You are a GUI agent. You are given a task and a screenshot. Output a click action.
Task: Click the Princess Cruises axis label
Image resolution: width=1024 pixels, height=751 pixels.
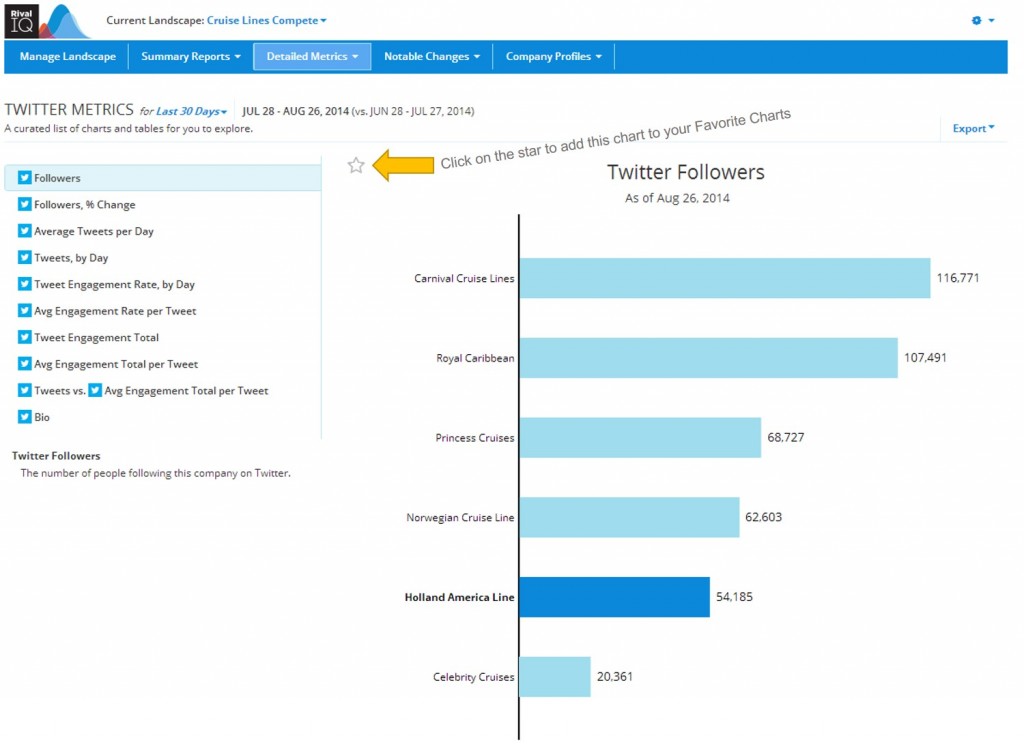475,438
